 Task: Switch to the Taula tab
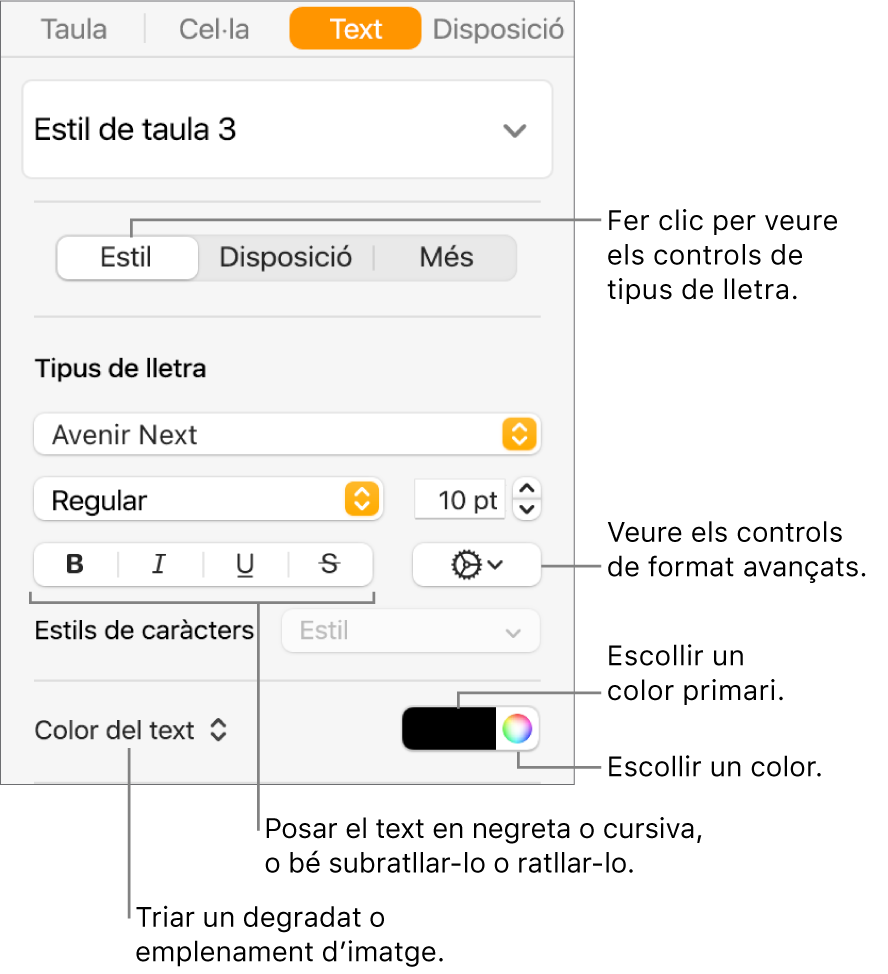coord(74,29)
